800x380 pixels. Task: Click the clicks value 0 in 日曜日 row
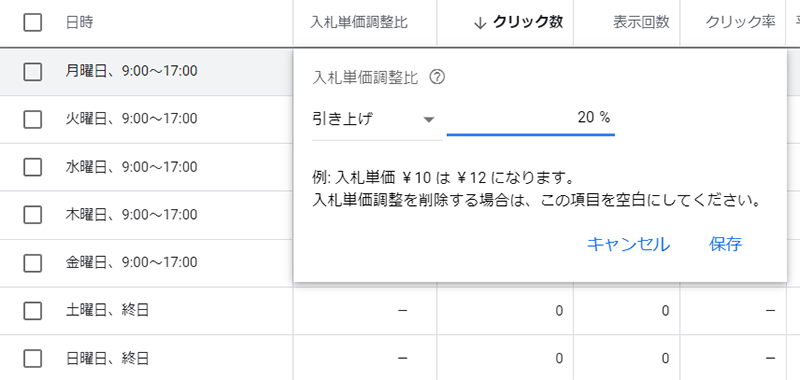pyautogui.click(x=559, y=359)
